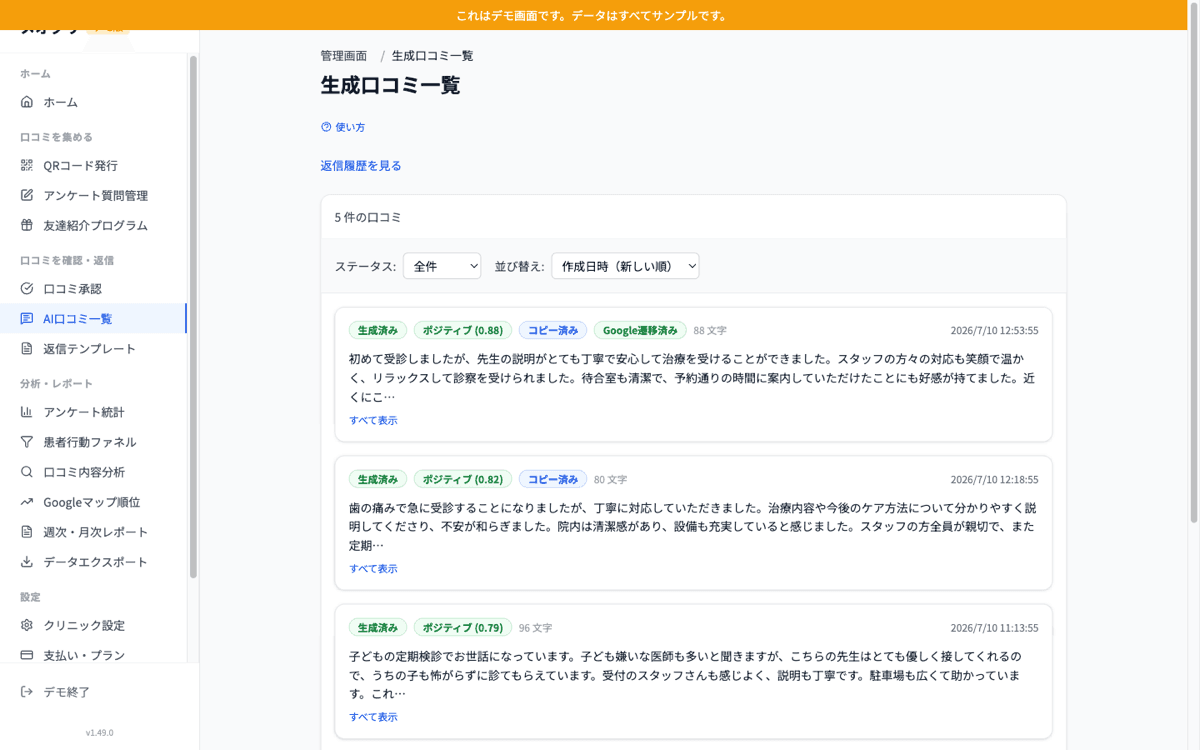Click the funnel icon for patient behavior
Image resolution: width=1200 pixels, height=750 pixels.
click(x=27, y=441)
